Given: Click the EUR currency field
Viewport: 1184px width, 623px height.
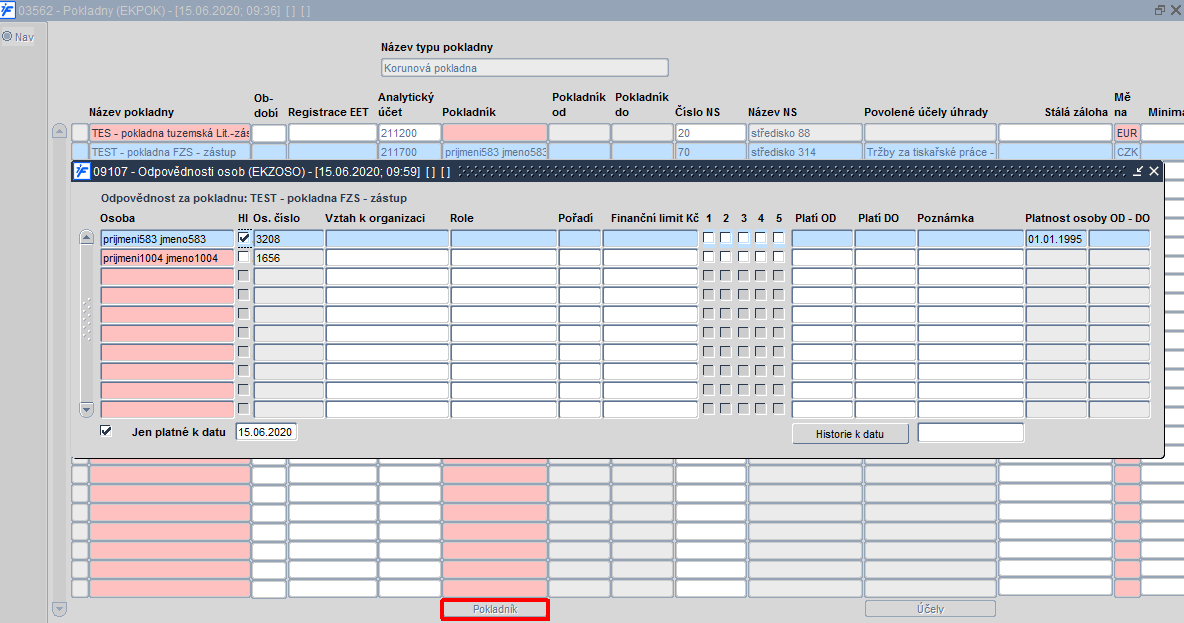Looking at the screenshot, I should pyautogui.click(x=1127, y=133).
